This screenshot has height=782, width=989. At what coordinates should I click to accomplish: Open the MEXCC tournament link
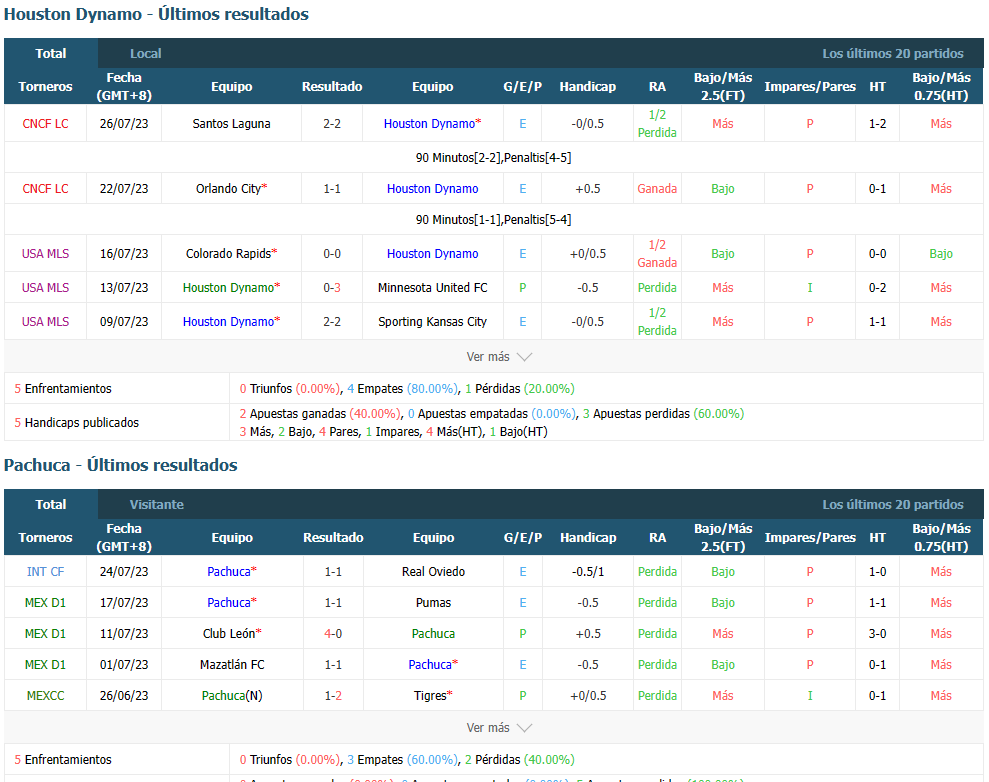[x=45, y=695]
